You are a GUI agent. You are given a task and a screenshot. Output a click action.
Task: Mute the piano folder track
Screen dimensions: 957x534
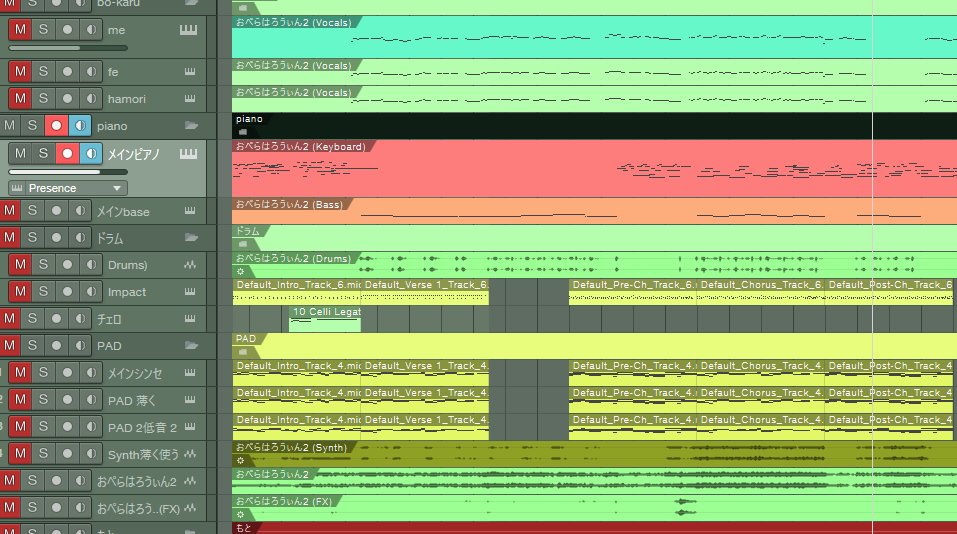coord(10,125)
